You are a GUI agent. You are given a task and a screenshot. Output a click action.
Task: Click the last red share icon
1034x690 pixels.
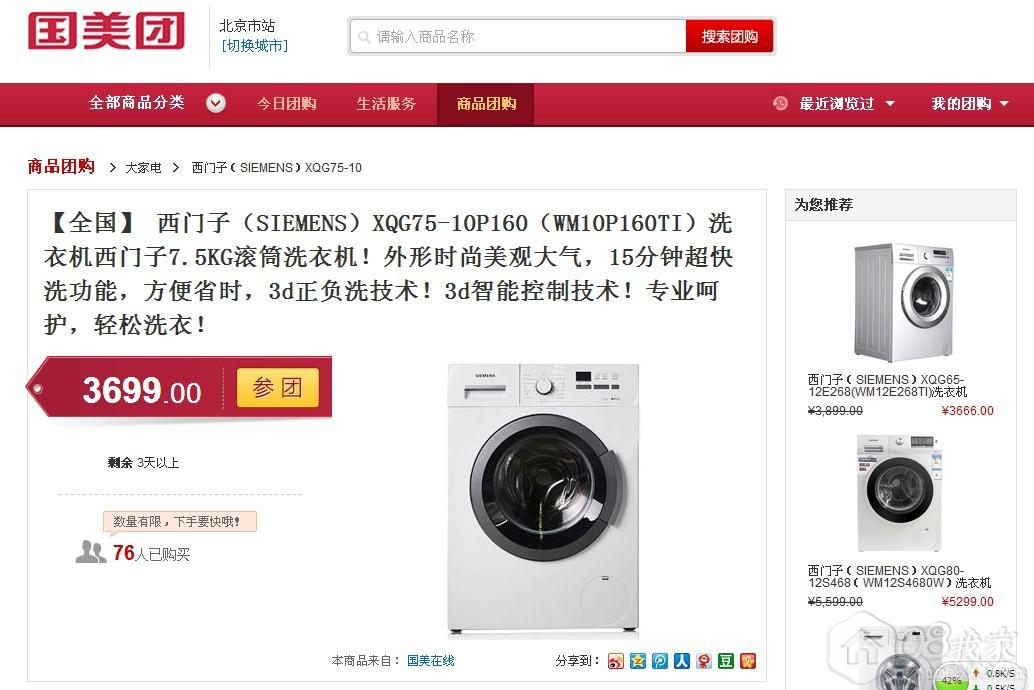(748, 661)
